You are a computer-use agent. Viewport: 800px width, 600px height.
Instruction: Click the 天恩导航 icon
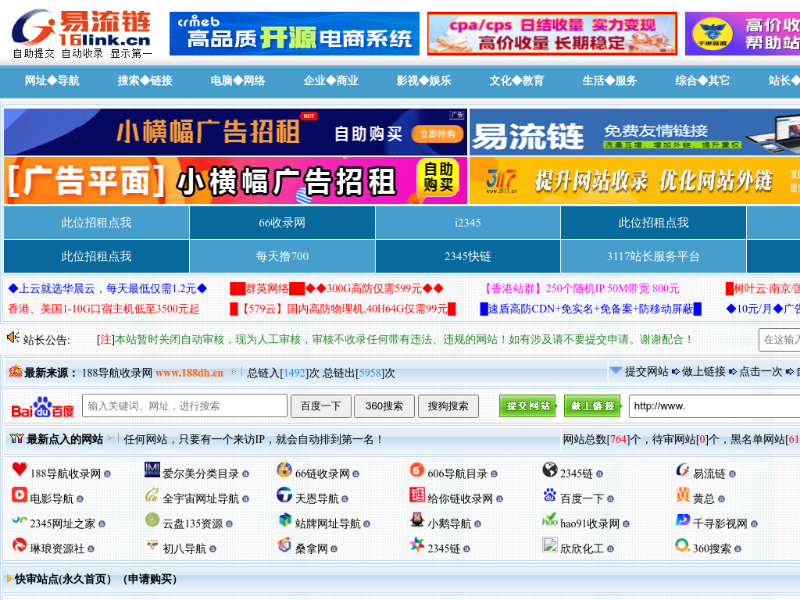click(284, 494)
